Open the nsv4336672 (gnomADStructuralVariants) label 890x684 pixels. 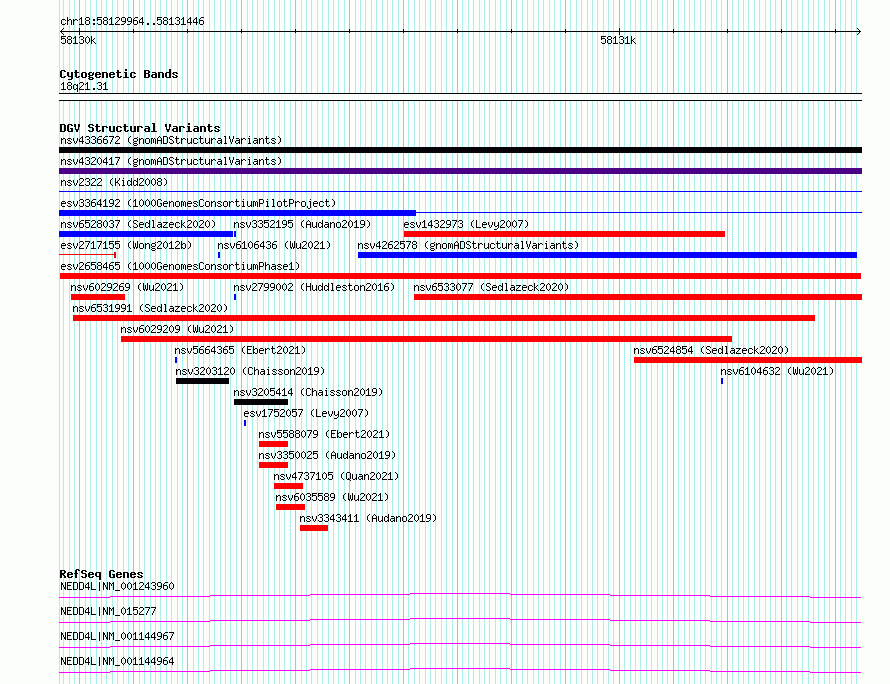(x=171, y=140)
